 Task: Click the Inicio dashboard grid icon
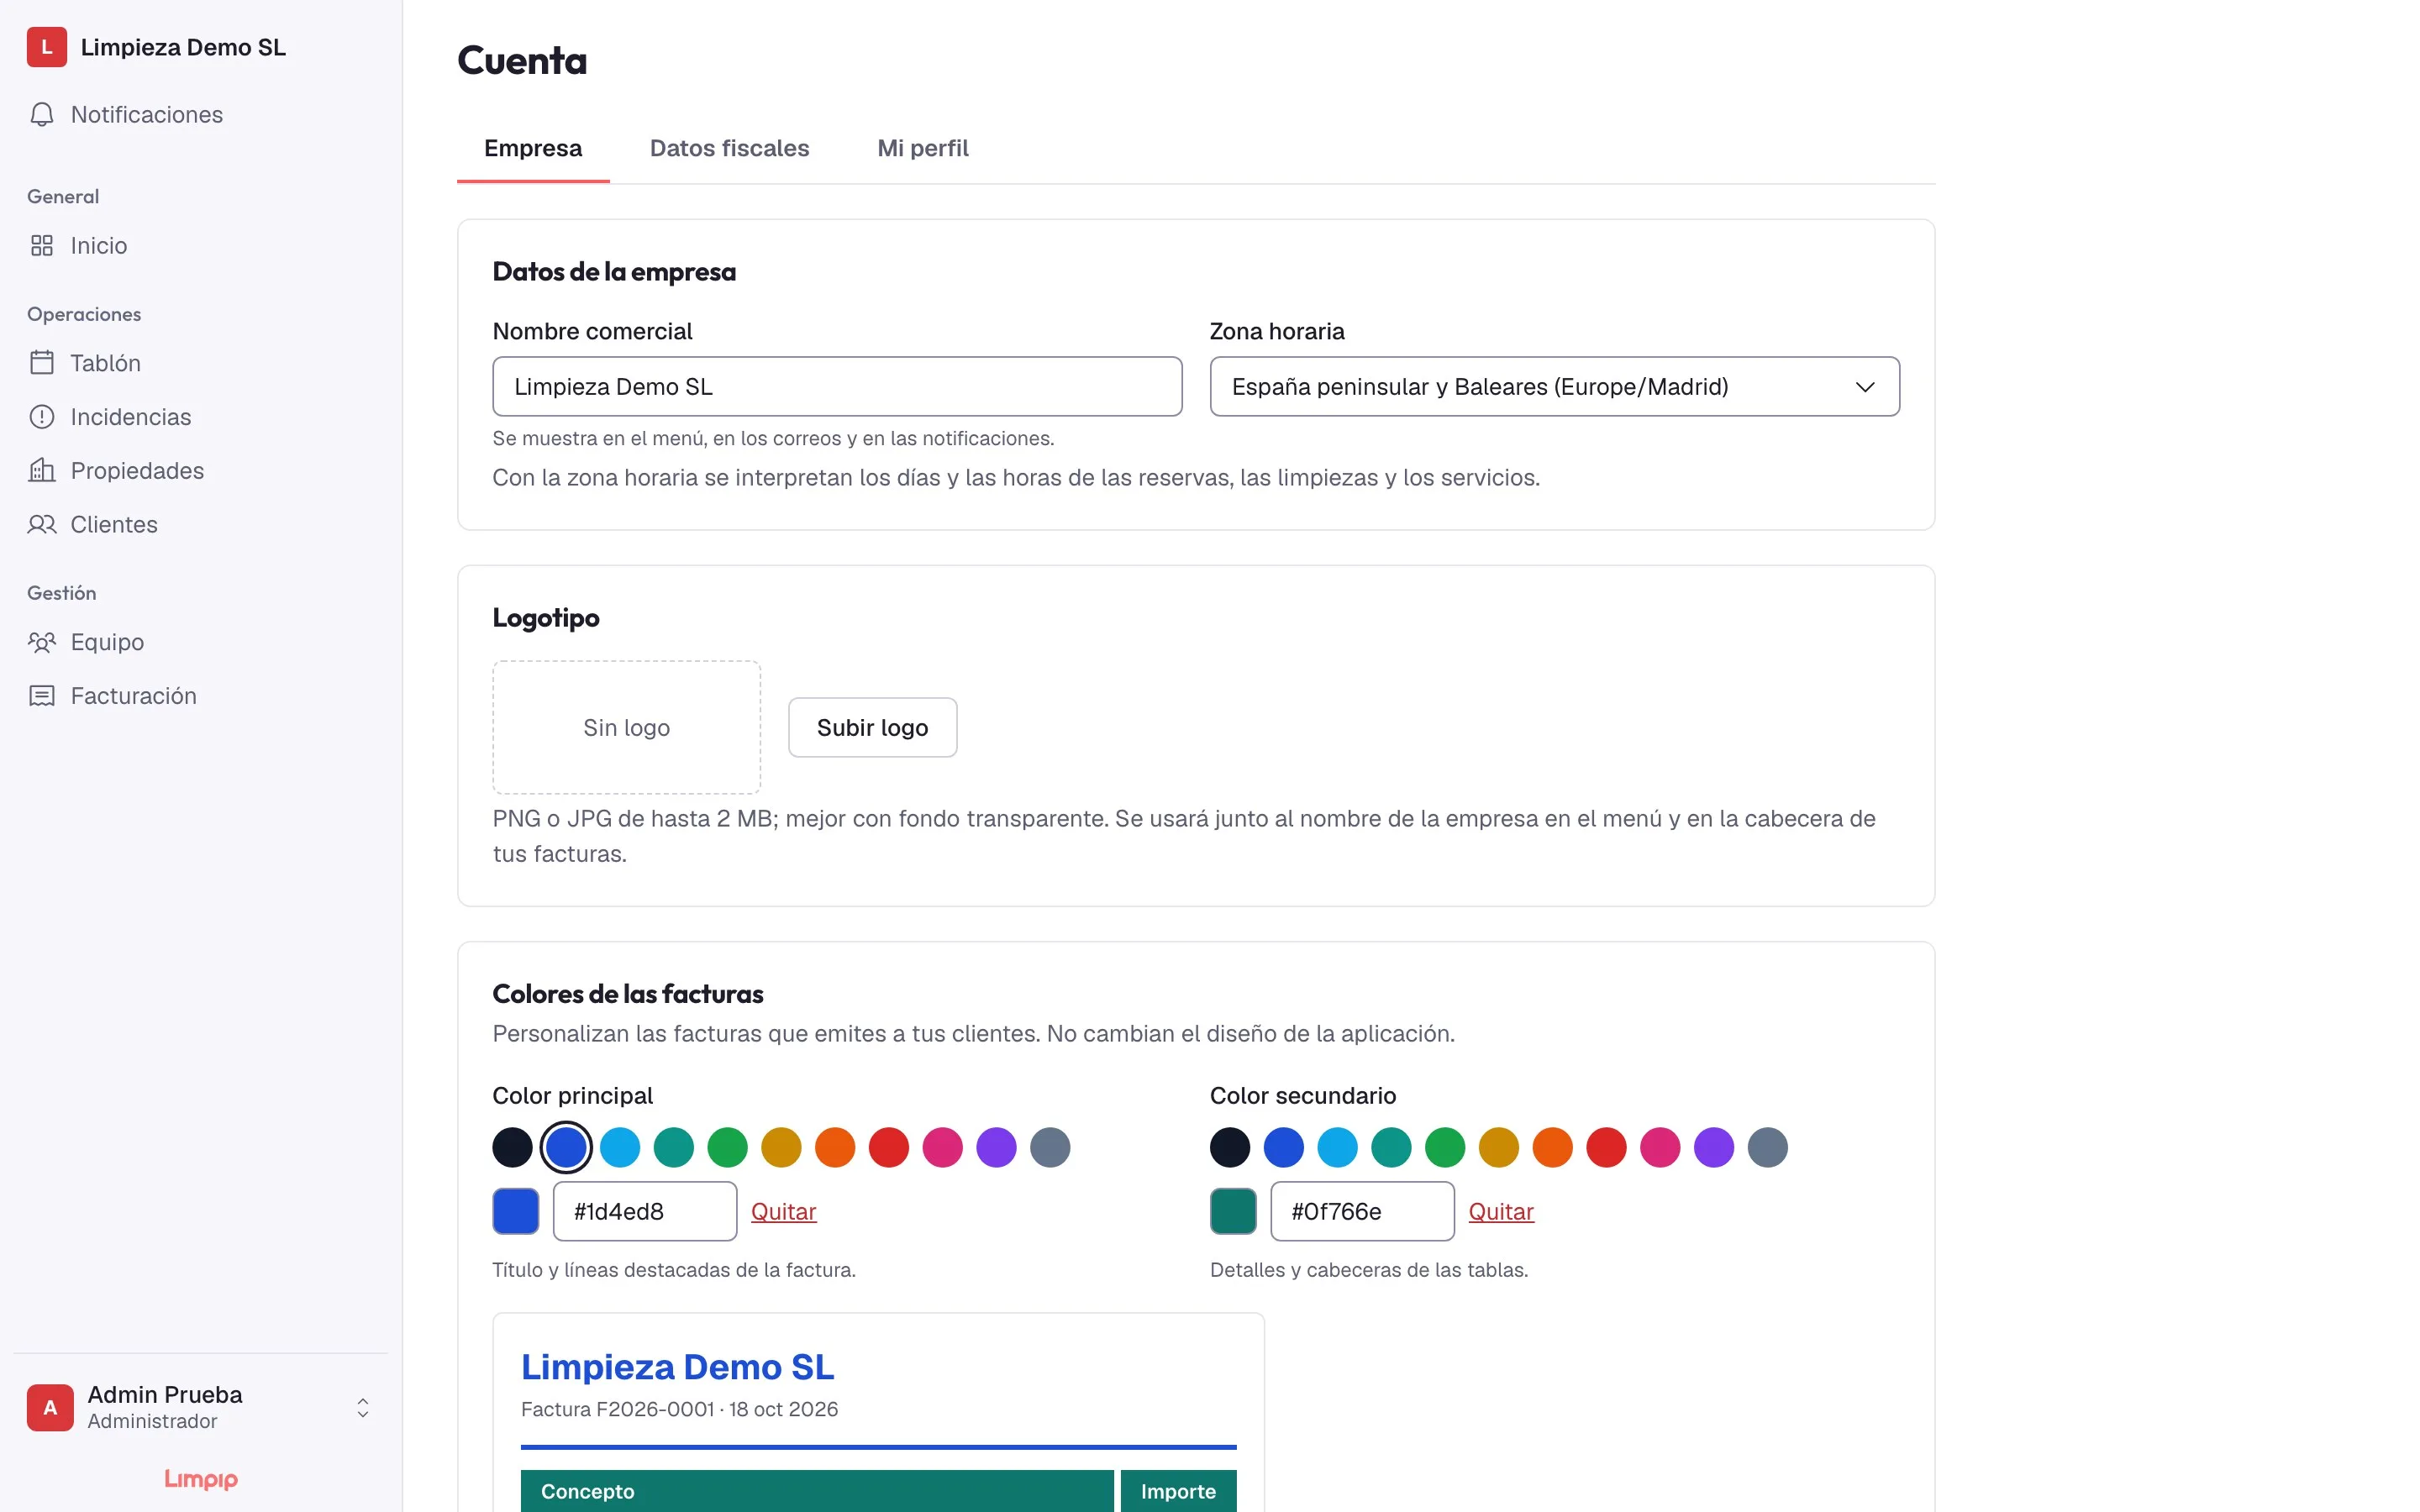pos(42,246)
